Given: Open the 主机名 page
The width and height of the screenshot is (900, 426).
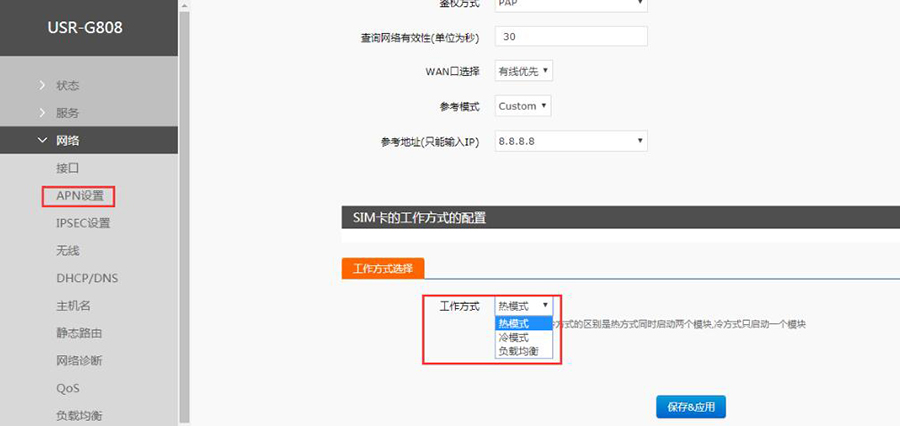Looking at the screenshot, I should (x=73, y=306).
